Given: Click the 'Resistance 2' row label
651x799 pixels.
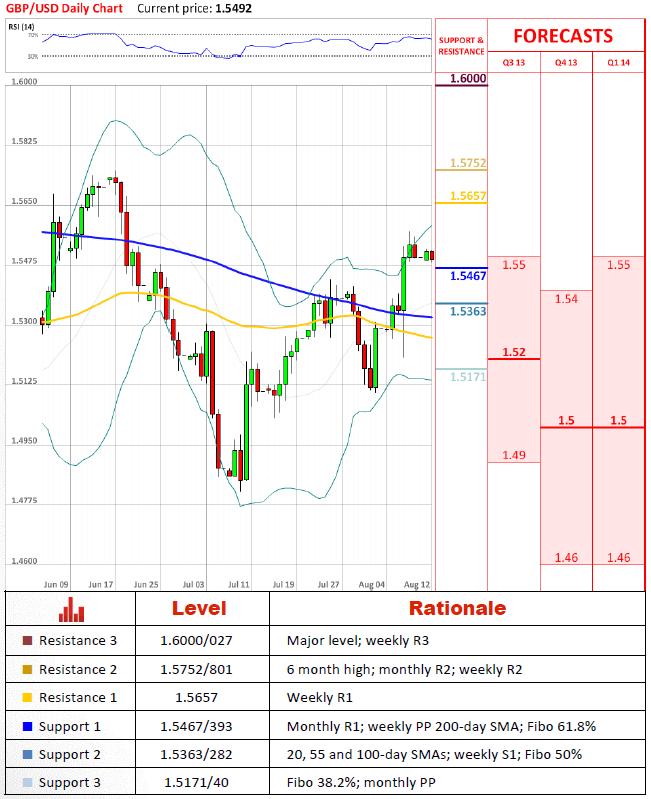Looking at the screenshot, I should coord(78,669).
